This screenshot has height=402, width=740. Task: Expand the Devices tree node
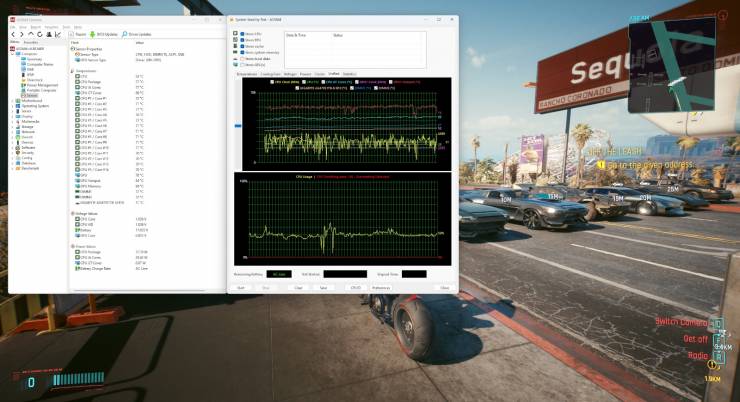tap(13, 142)
